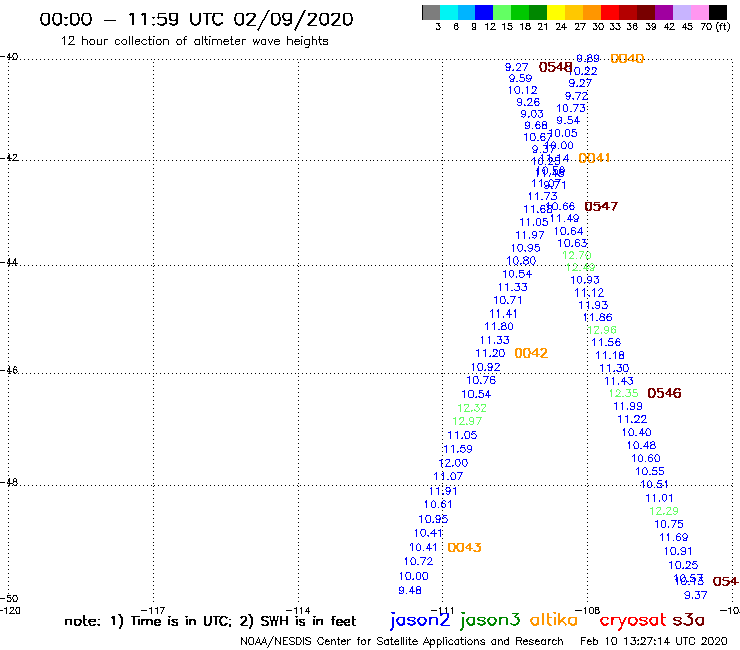
Task: Click the wave height value '10.48'
Action: 641,446
